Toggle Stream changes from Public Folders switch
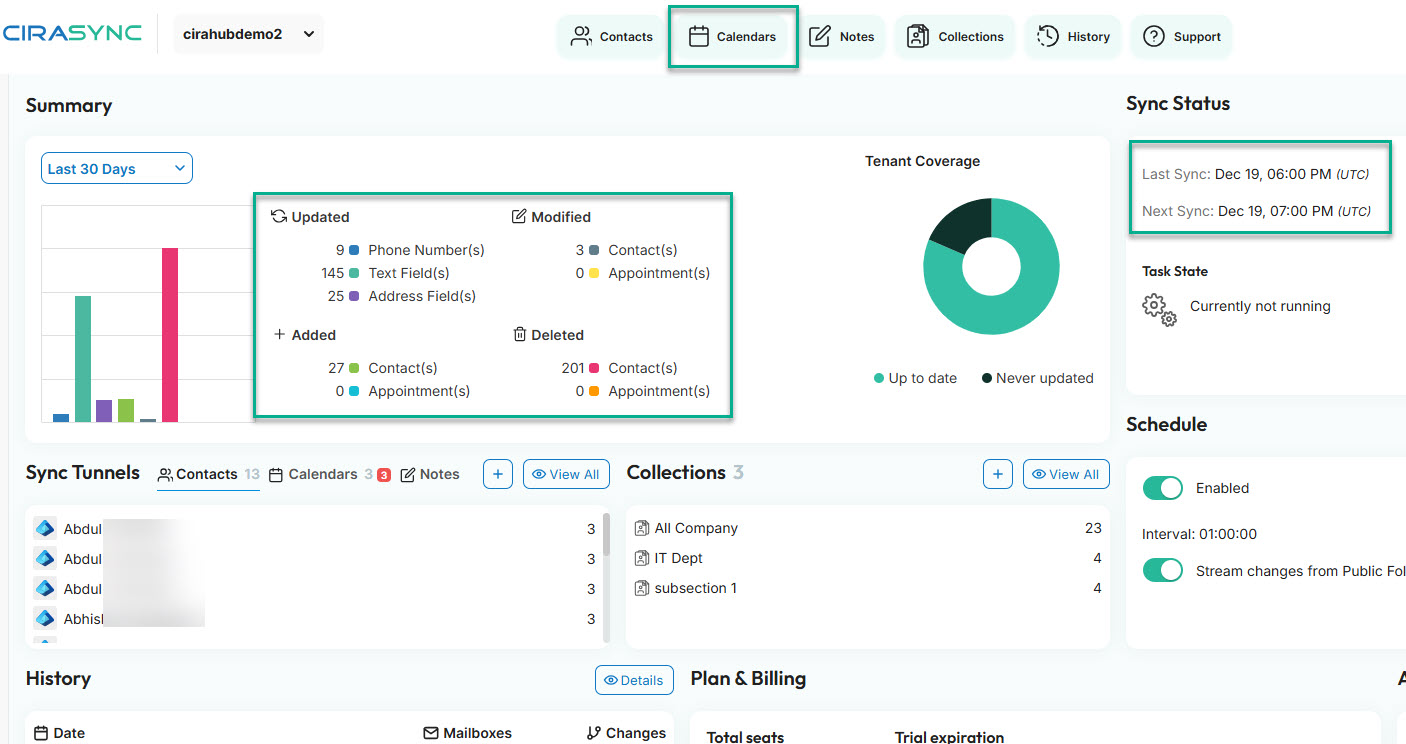 (x=1163, y=571)
